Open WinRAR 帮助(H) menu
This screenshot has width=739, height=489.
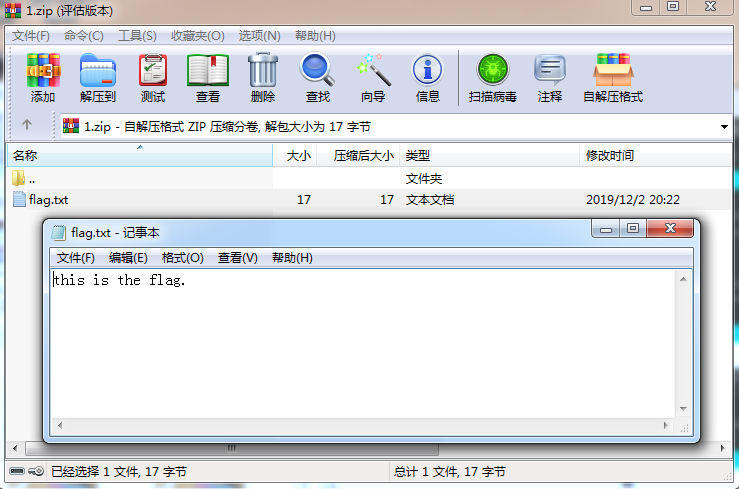(x=315, y=36)
